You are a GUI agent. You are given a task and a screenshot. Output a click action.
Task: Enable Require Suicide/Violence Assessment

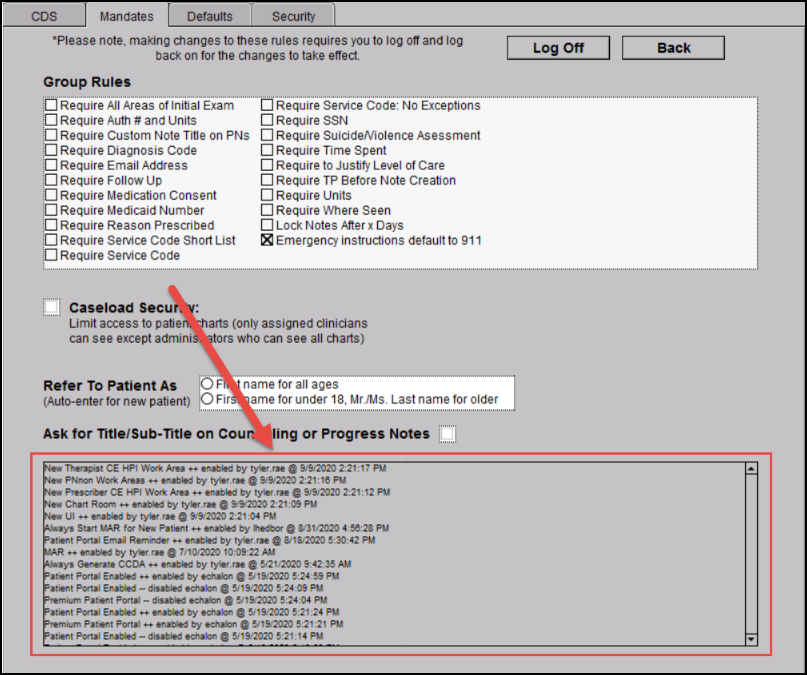coord(267,136)
